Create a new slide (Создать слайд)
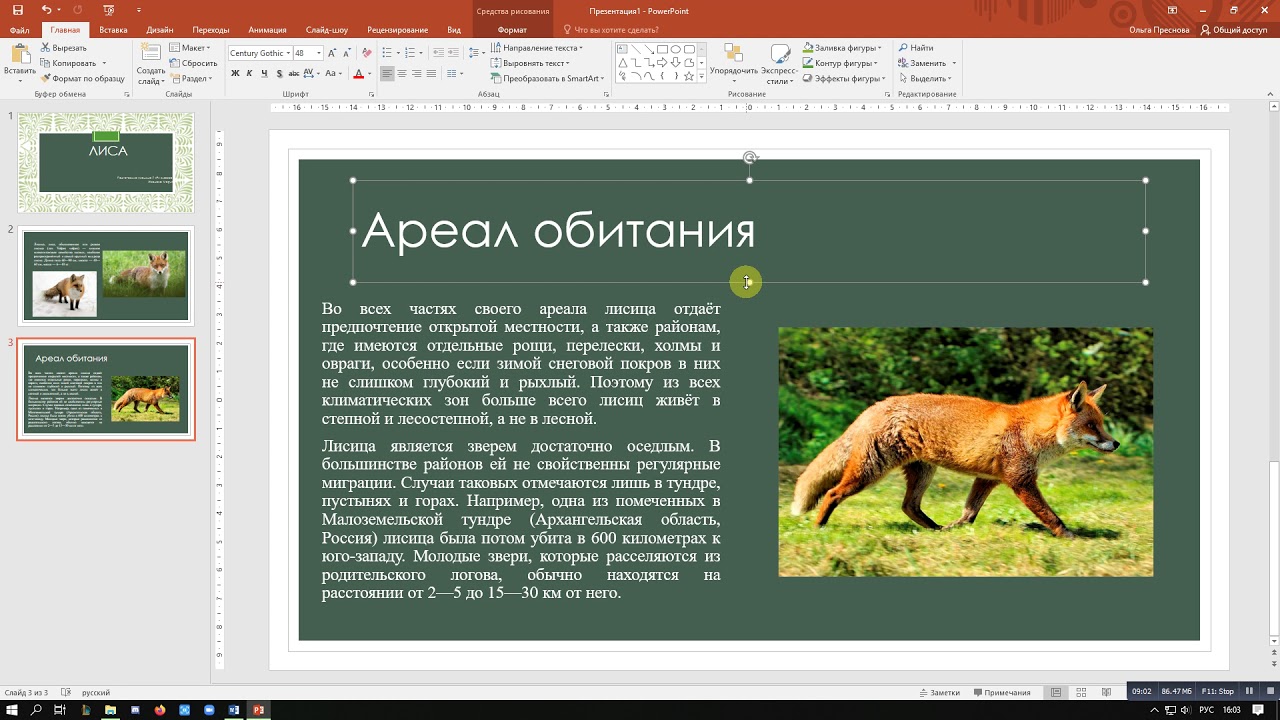Viewport: 1280px width, 720px height. click(150, 62)
